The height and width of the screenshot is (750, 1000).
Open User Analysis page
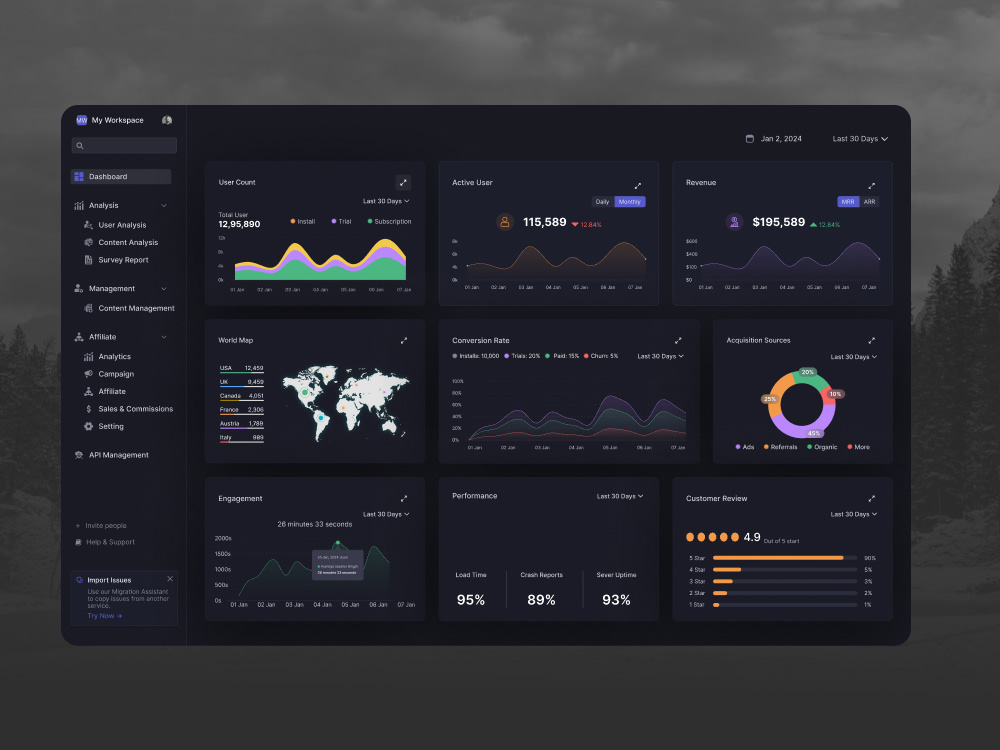[122, 225]
